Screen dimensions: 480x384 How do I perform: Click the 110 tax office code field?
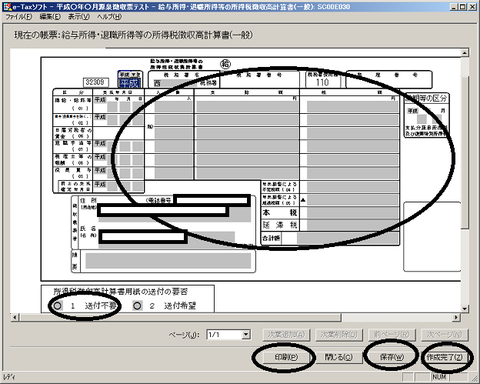(323, 82)
